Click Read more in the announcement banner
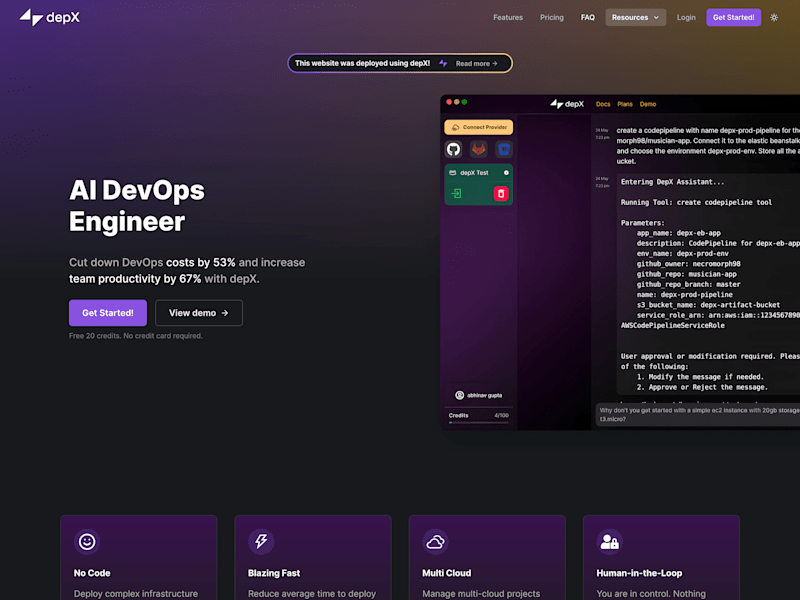Screen dimensions: 800x600 (x=477, y=64)
